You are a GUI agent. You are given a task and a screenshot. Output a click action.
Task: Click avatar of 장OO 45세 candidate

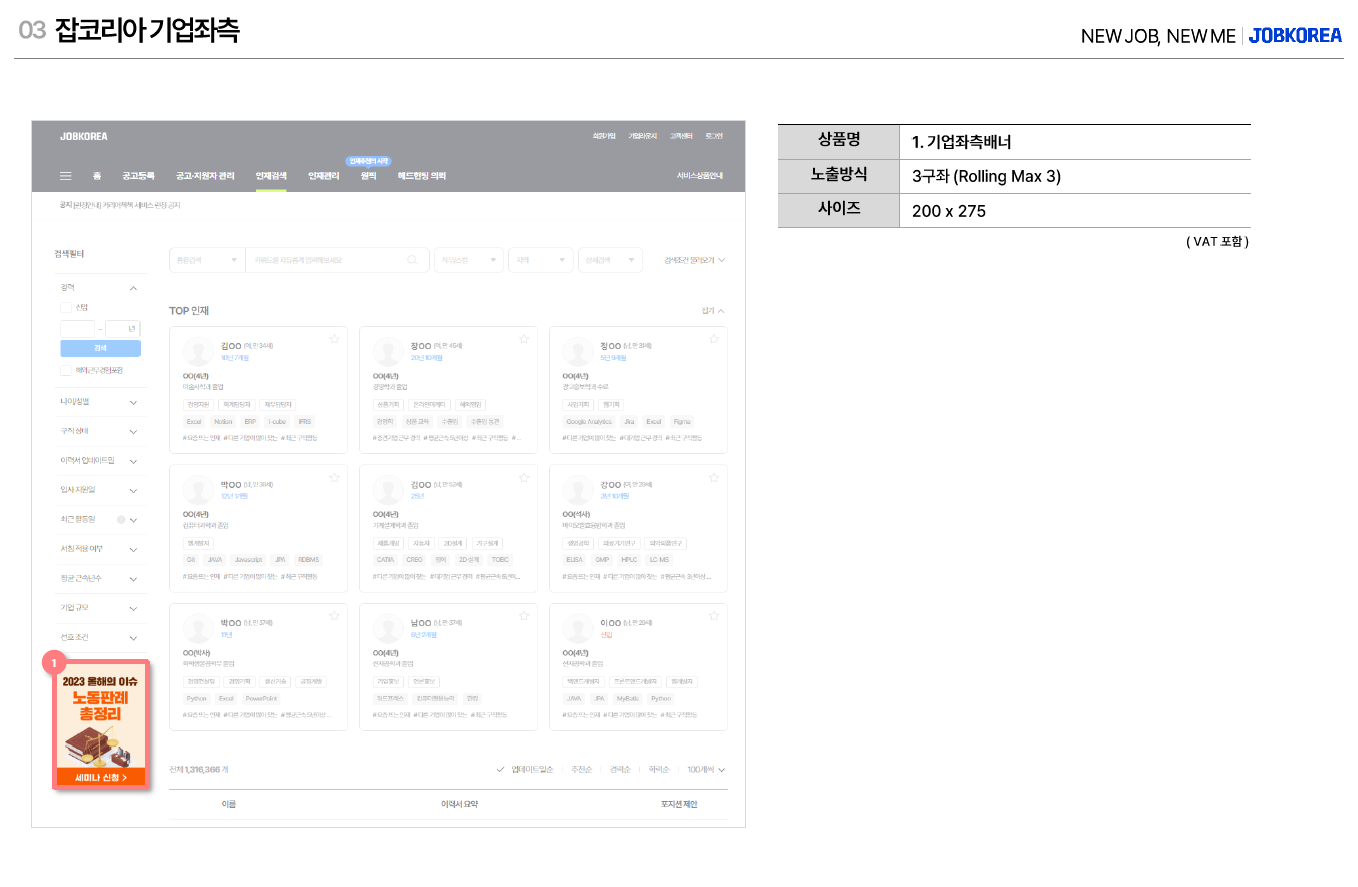click(388, 352)
